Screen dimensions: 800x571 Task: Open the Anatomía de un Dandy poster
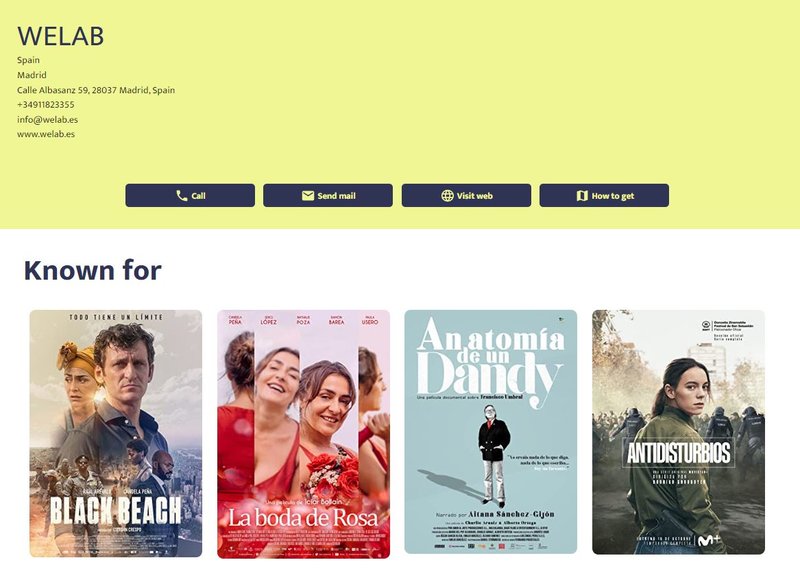coord(491,432)
